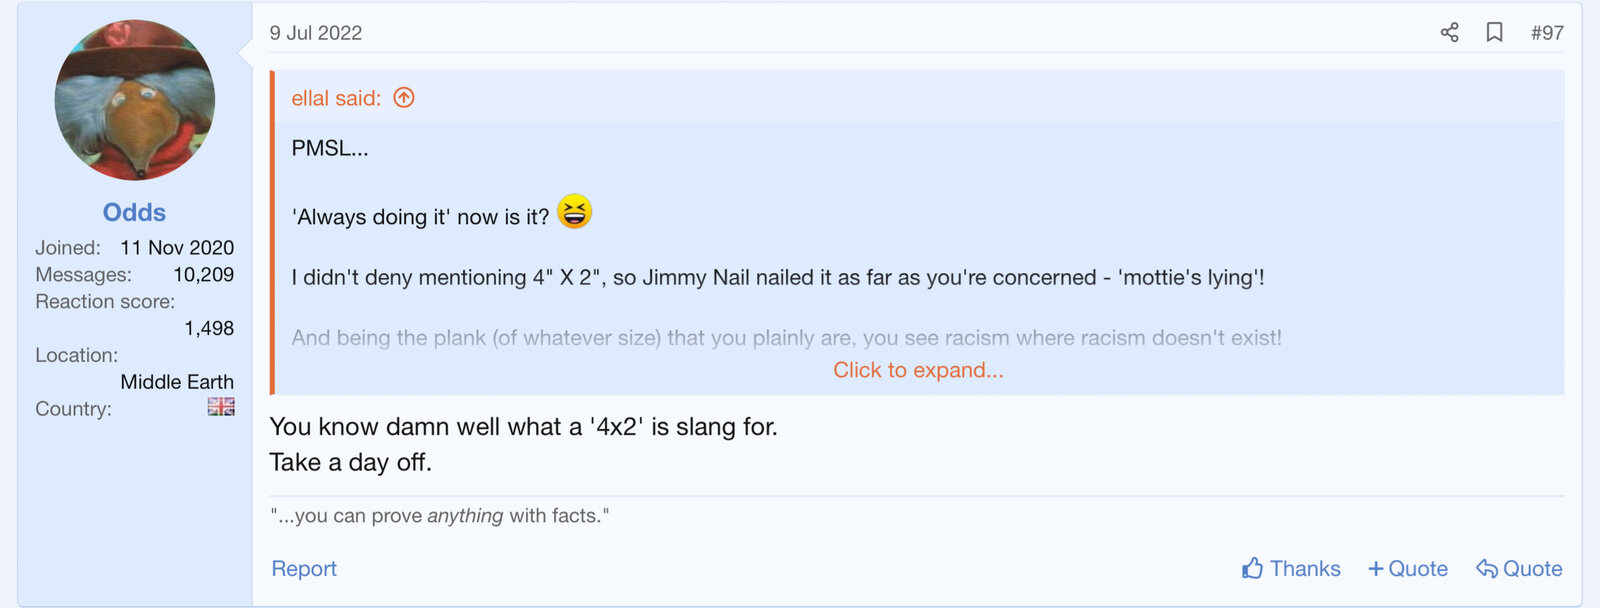Click the signature text about facts

[439, 516]
